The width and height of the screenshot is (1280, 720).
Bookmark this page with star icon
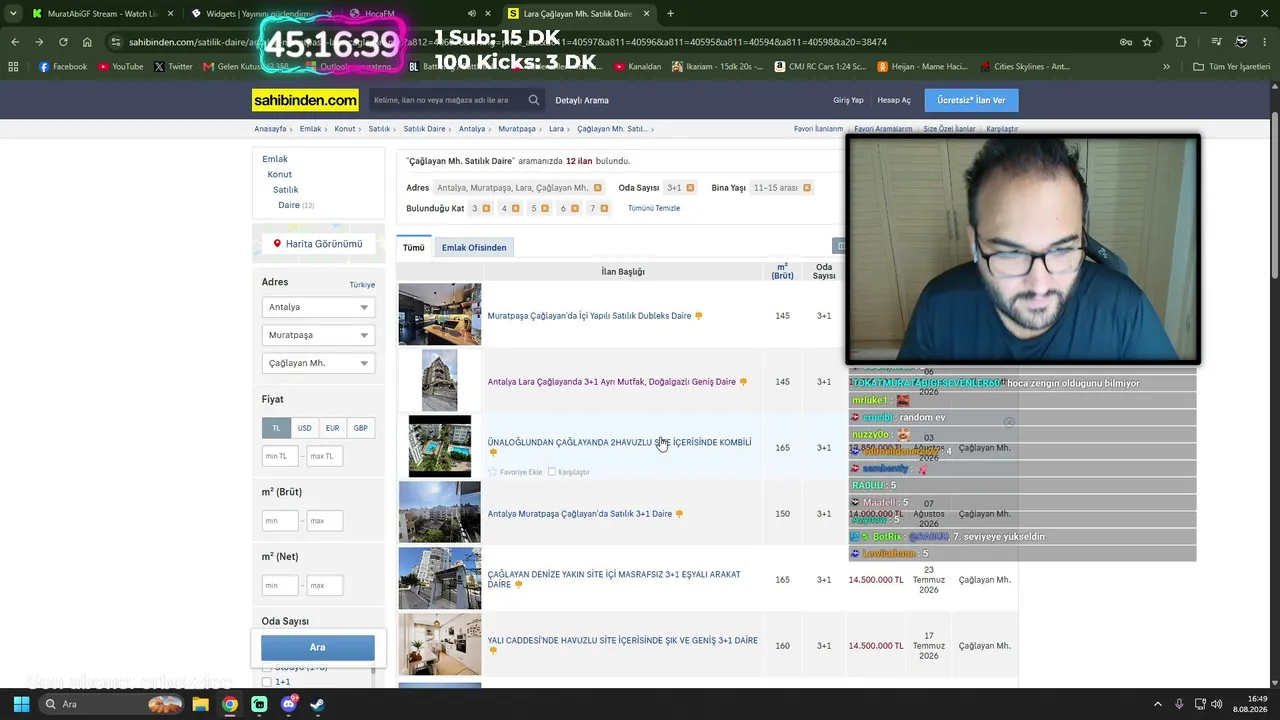coord(1147,42)
